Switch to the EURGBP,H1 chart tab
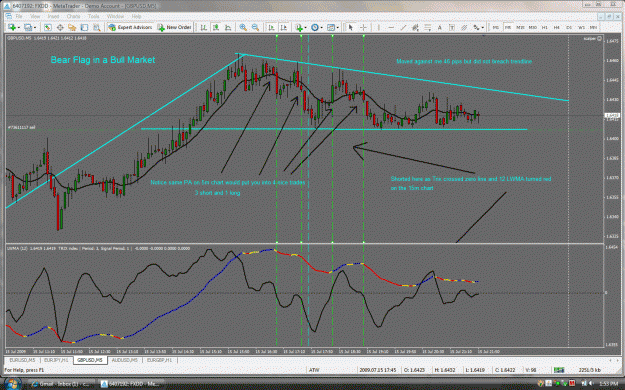Viewport: 625px width, 390px height. [159, 360]
